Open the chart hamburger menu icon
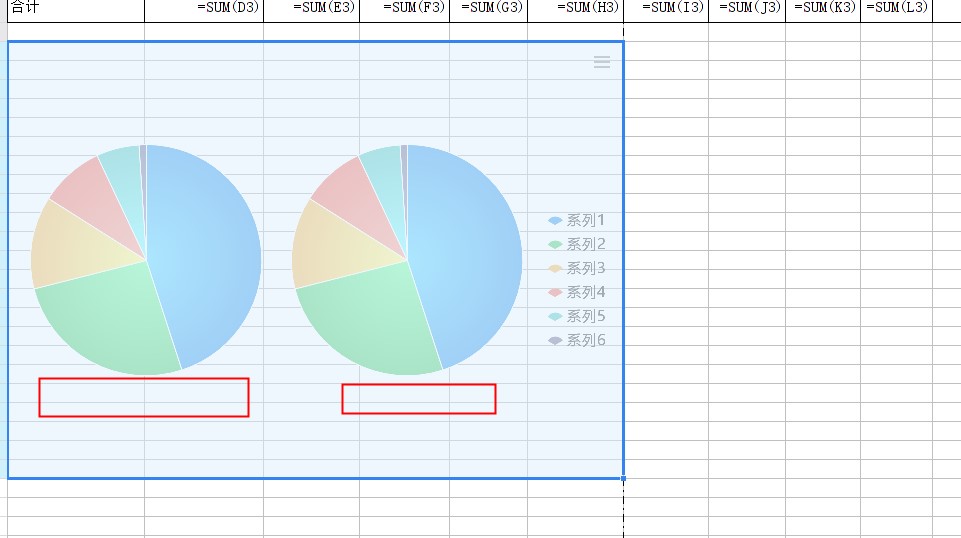 pyautogui.click(x=602, y=62)
